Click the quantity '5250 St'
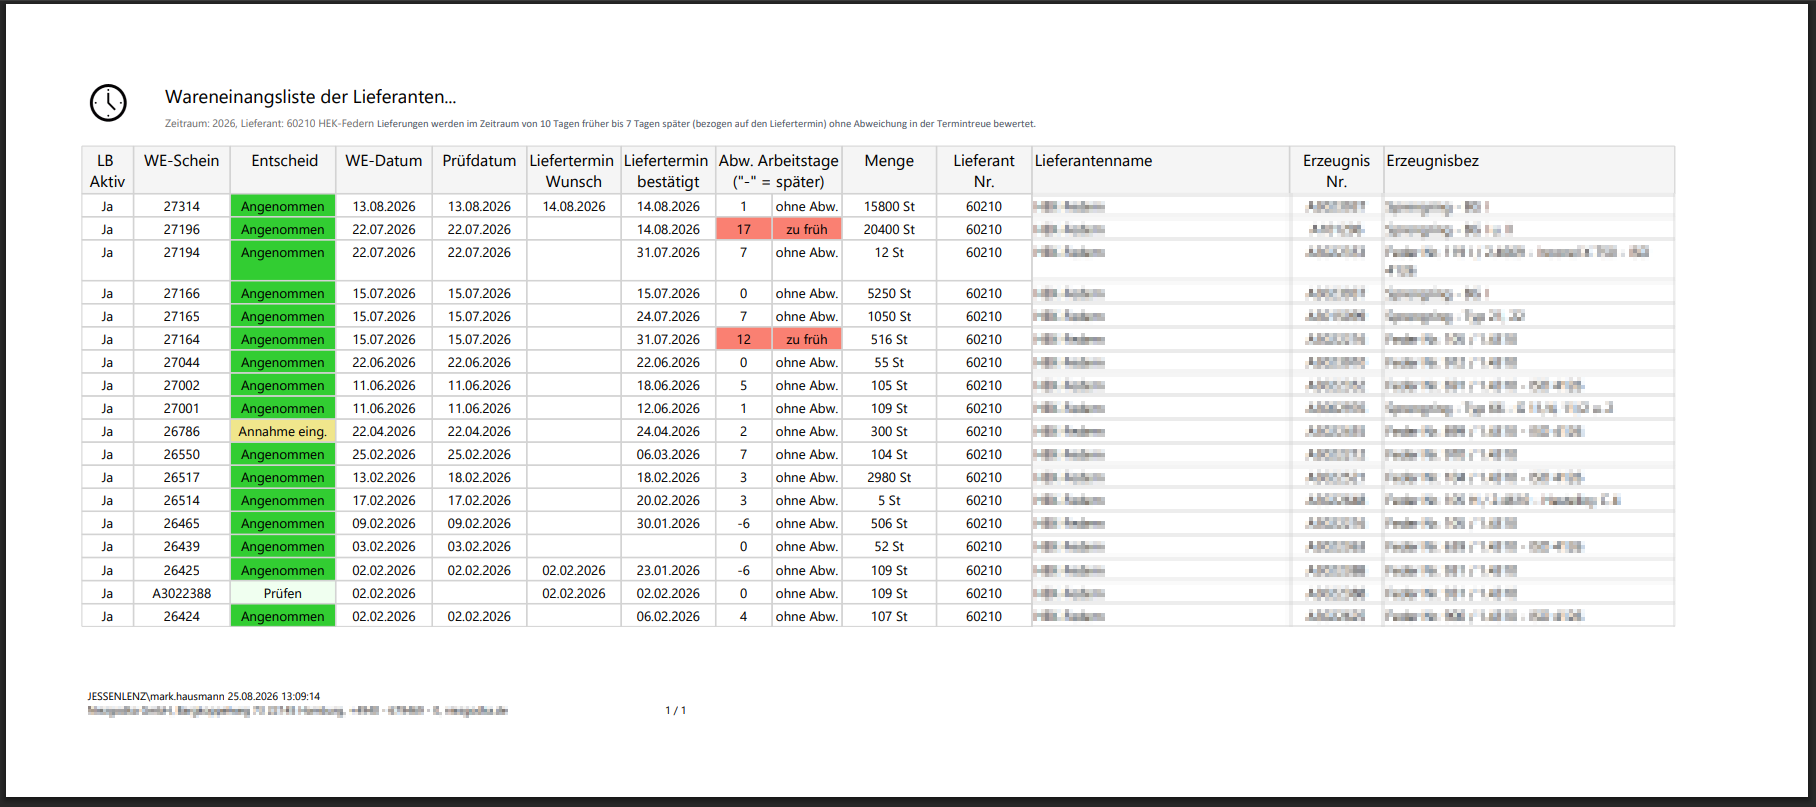Image resolution: width=1816 pixels, height=807 pixels. (x=889, y=293)
